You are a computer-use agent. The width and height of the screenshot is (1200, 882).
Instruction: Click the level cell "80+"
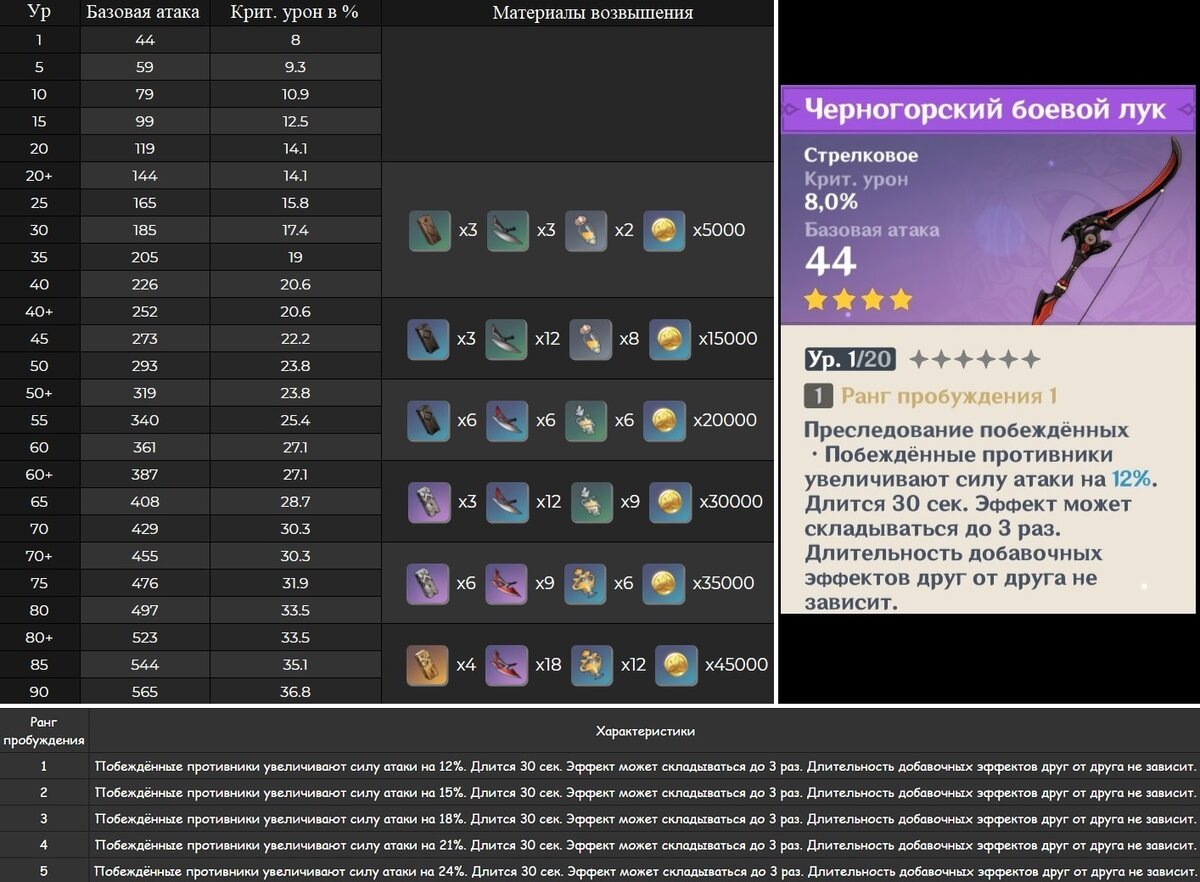[39, 637]
